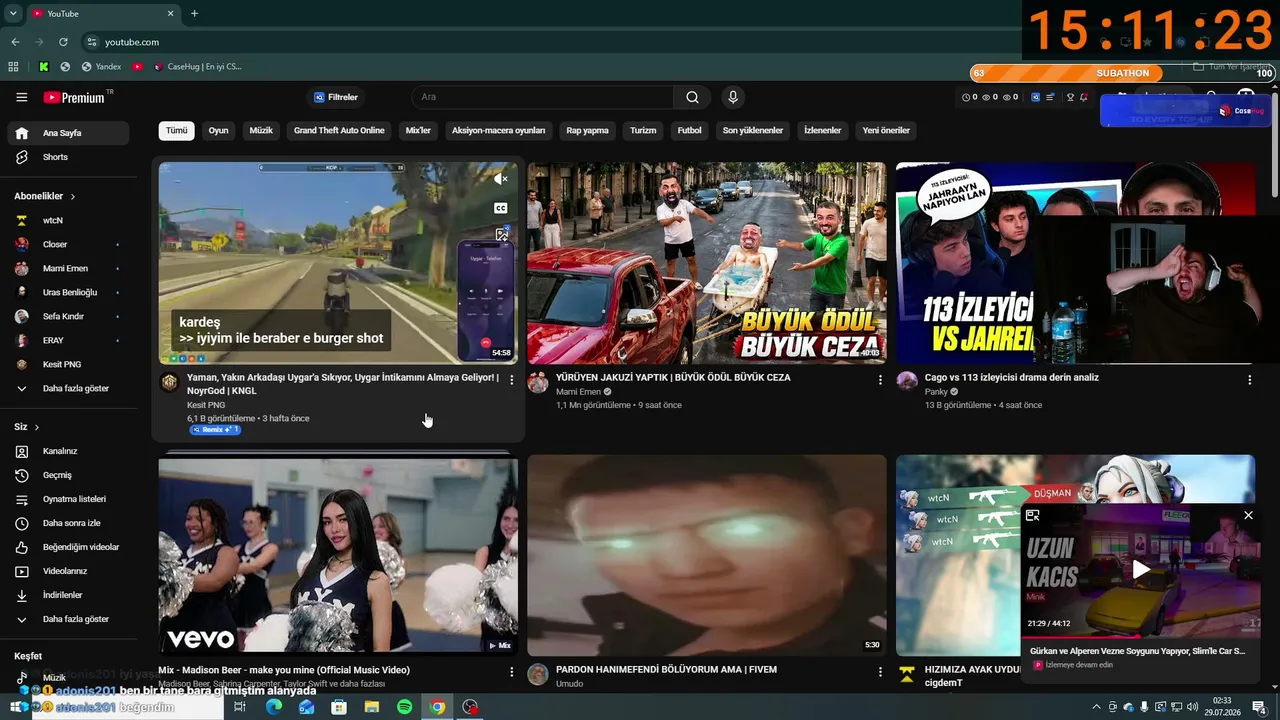1280x720 pixels.
Task: Expand the Abonelikler section
Action: [x=45, y=196]
